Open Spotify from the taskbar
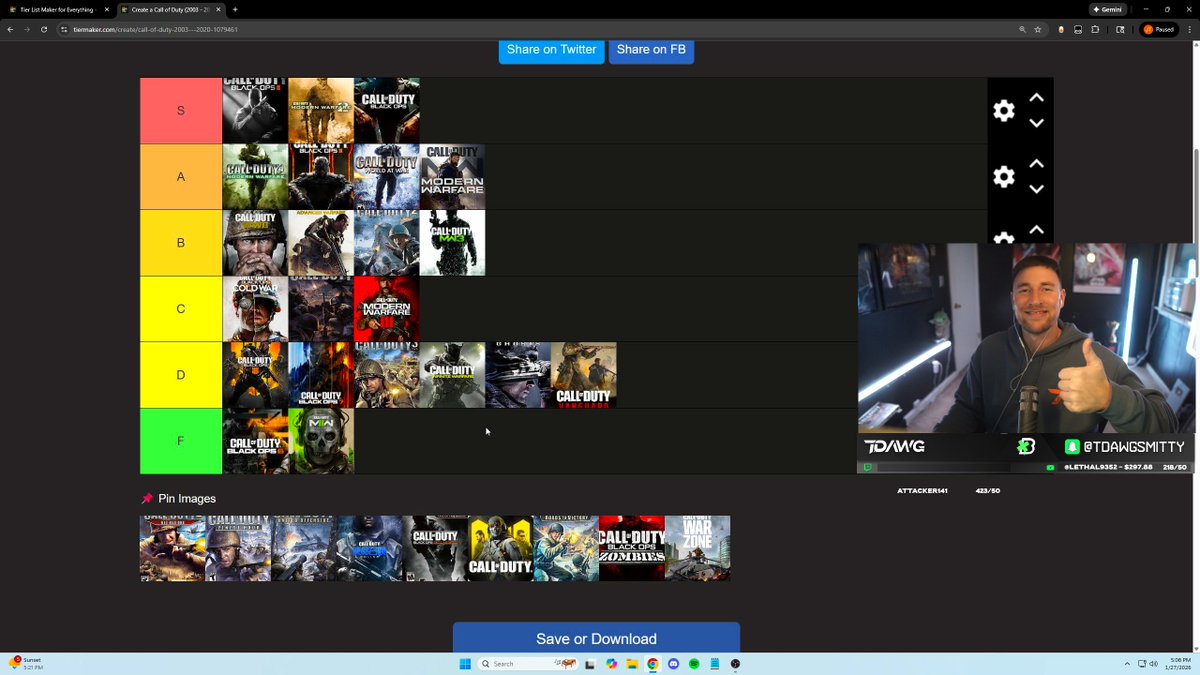This screenshot has height=675, width=1200. pyautogui.click(x=694, y=664)
